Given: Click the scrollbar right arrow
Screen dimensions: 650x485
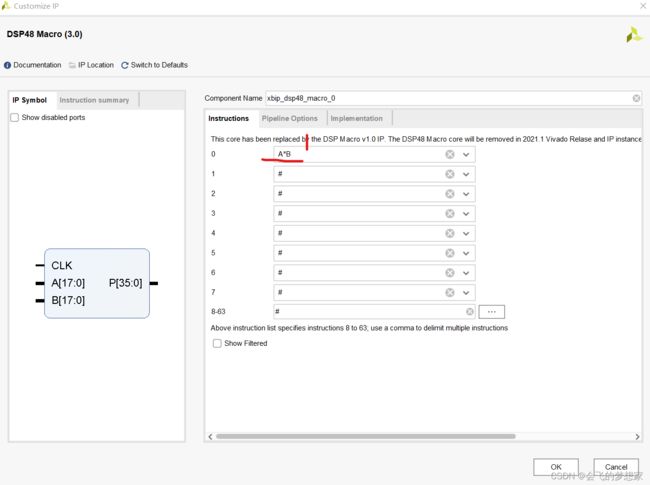Looking at the screenshot, I should (637, 436).
